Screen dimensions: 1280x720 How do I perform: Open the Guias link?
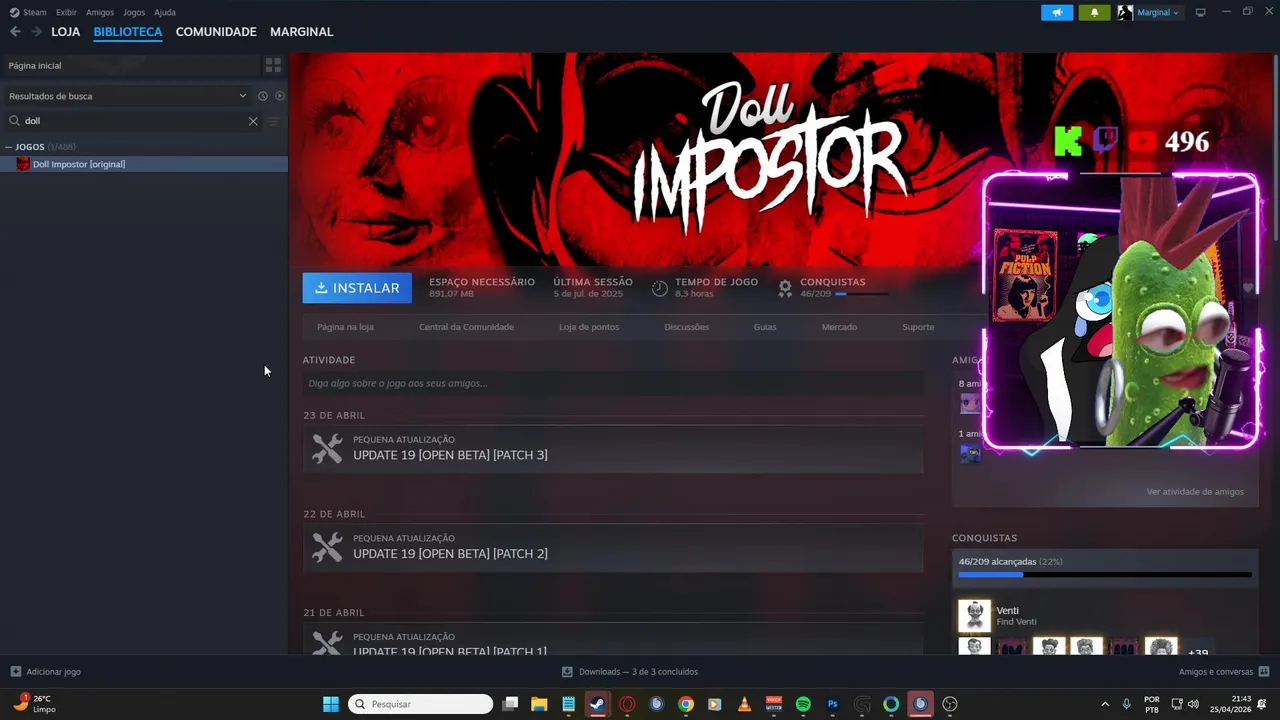[x=765, y=327]
